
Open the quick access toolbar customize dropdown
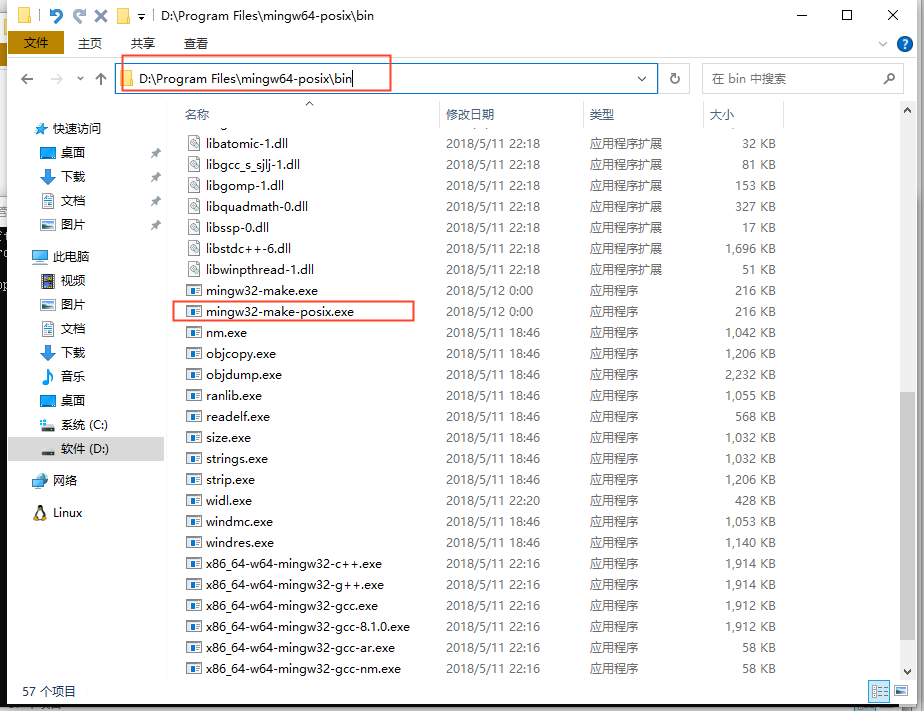(x=141, y=16)
